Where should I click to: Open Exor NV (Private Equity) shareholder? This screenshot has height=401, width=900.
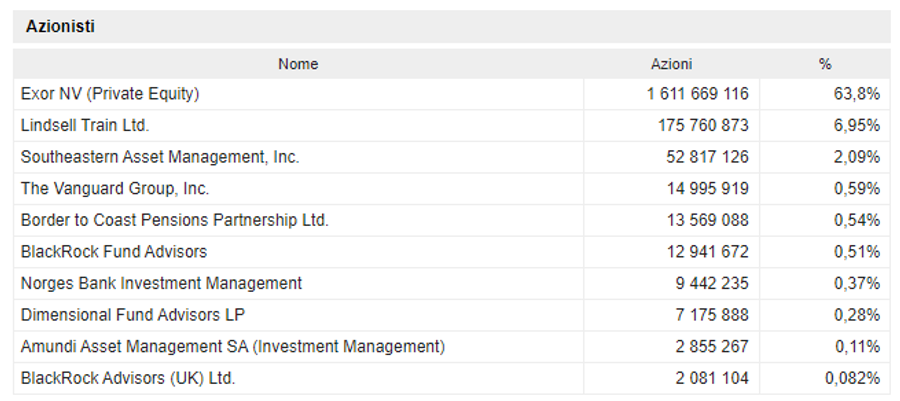110,94
